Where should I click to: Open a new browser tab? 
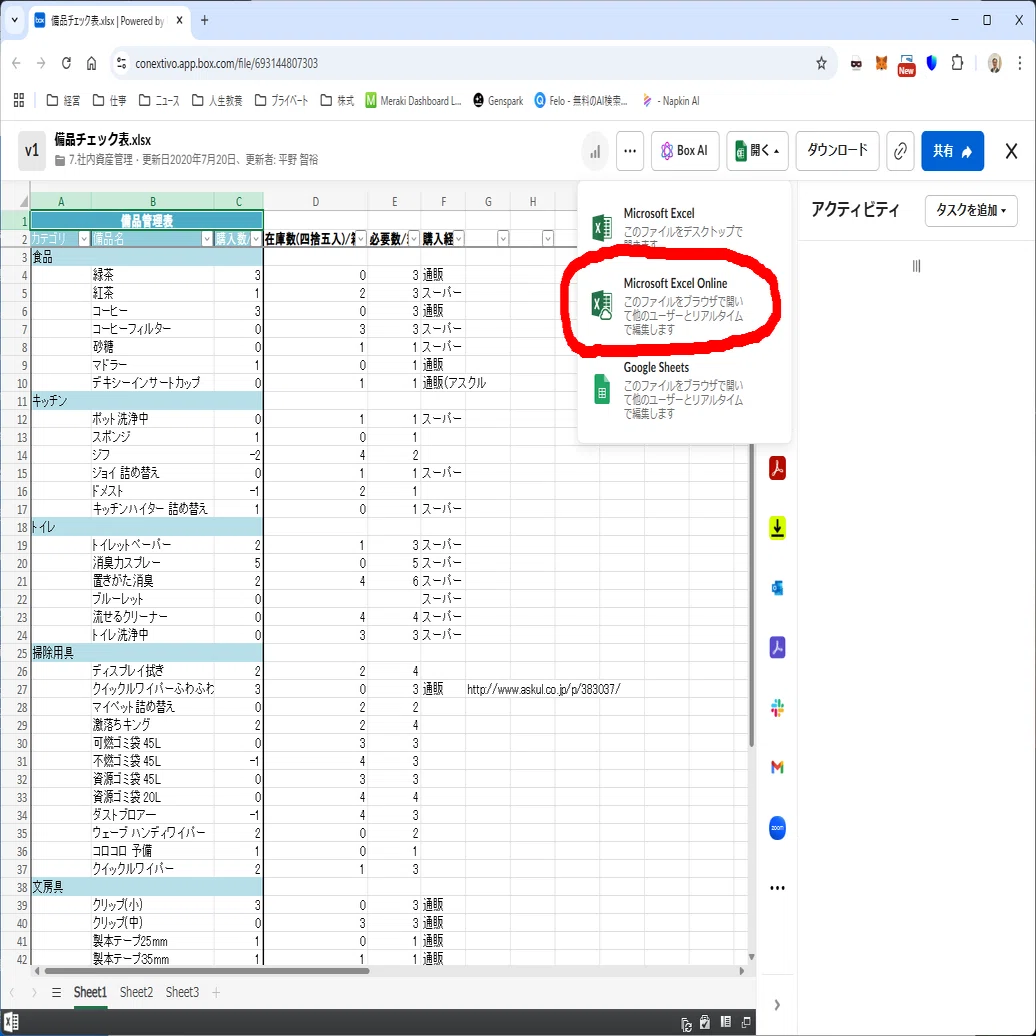point(204,20)
